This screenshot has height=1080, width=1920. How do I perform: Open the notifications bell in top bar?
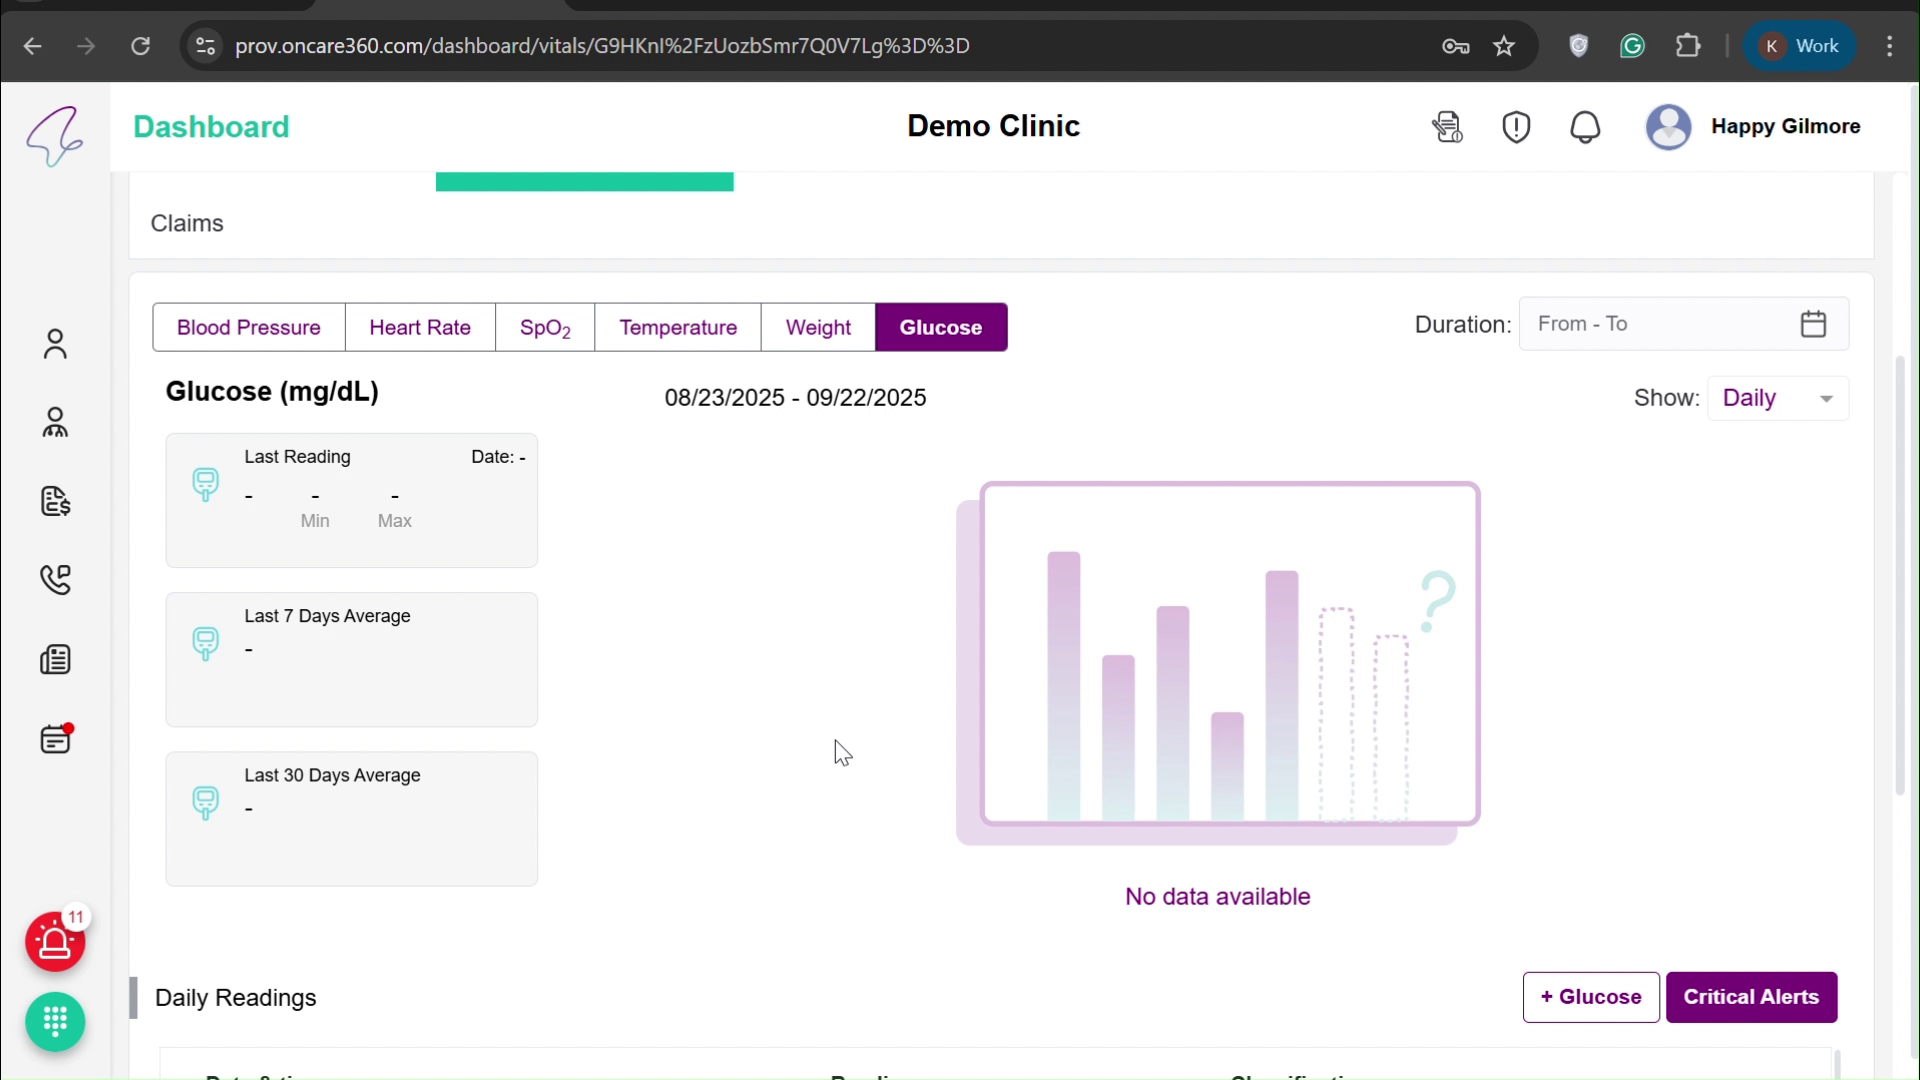point(1585,127)
